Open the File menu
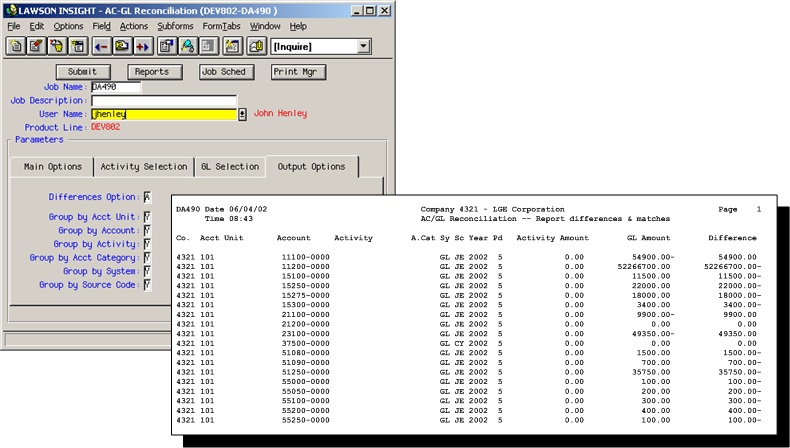This screenshot has height=448, width=790. click(14, 26)
